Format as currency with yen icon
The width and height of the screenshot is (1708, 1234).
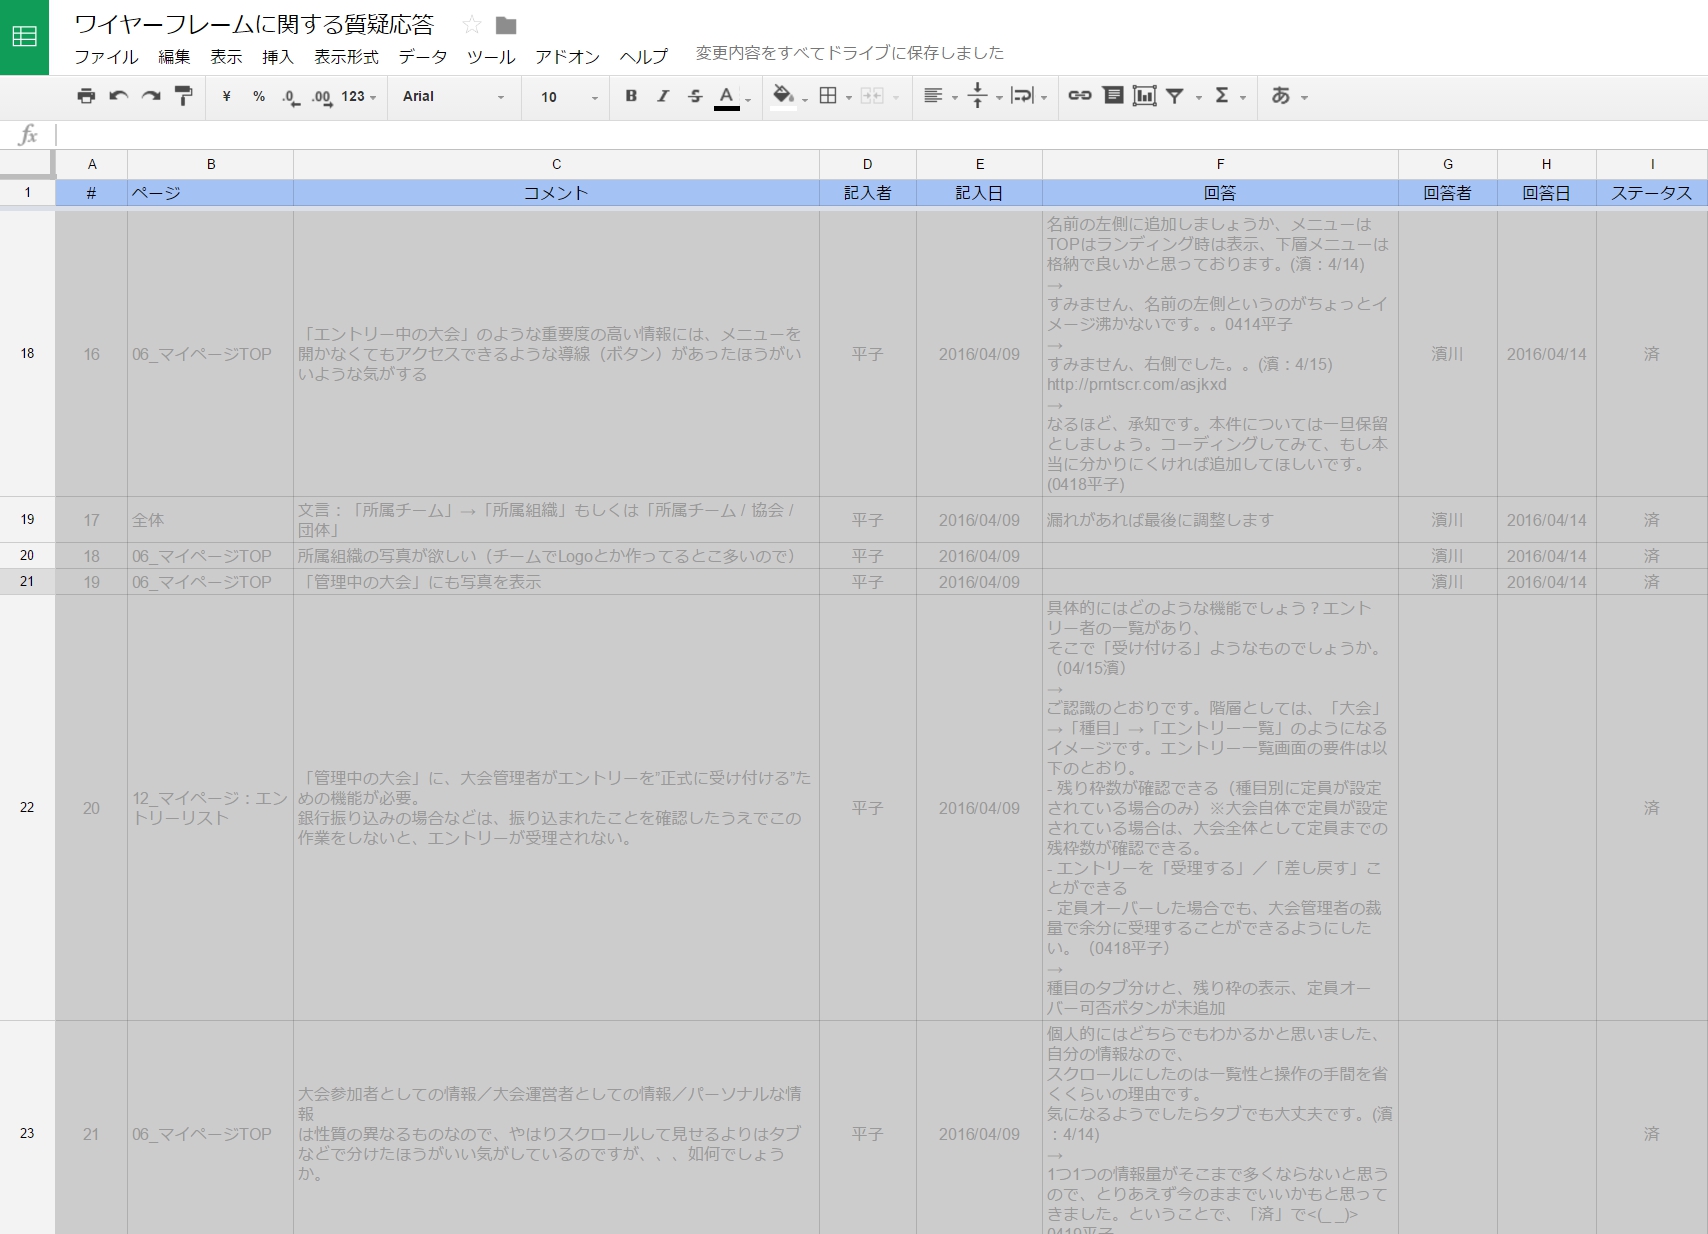point(227,96)
